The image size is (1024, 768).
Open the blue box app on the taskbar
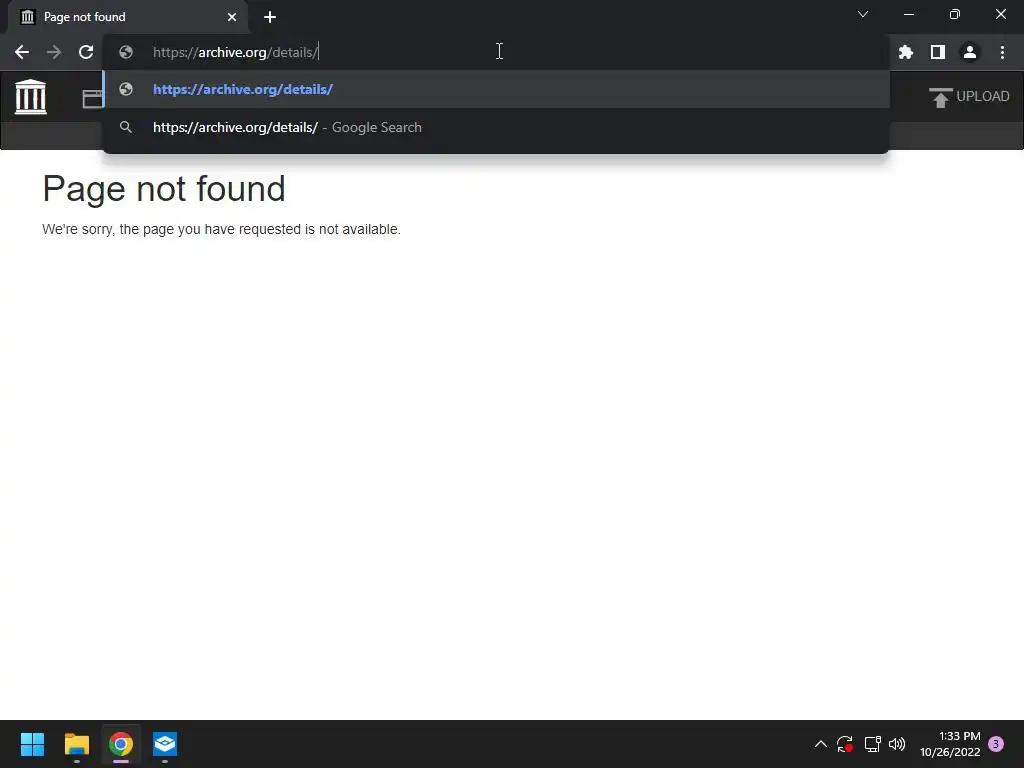165,744
